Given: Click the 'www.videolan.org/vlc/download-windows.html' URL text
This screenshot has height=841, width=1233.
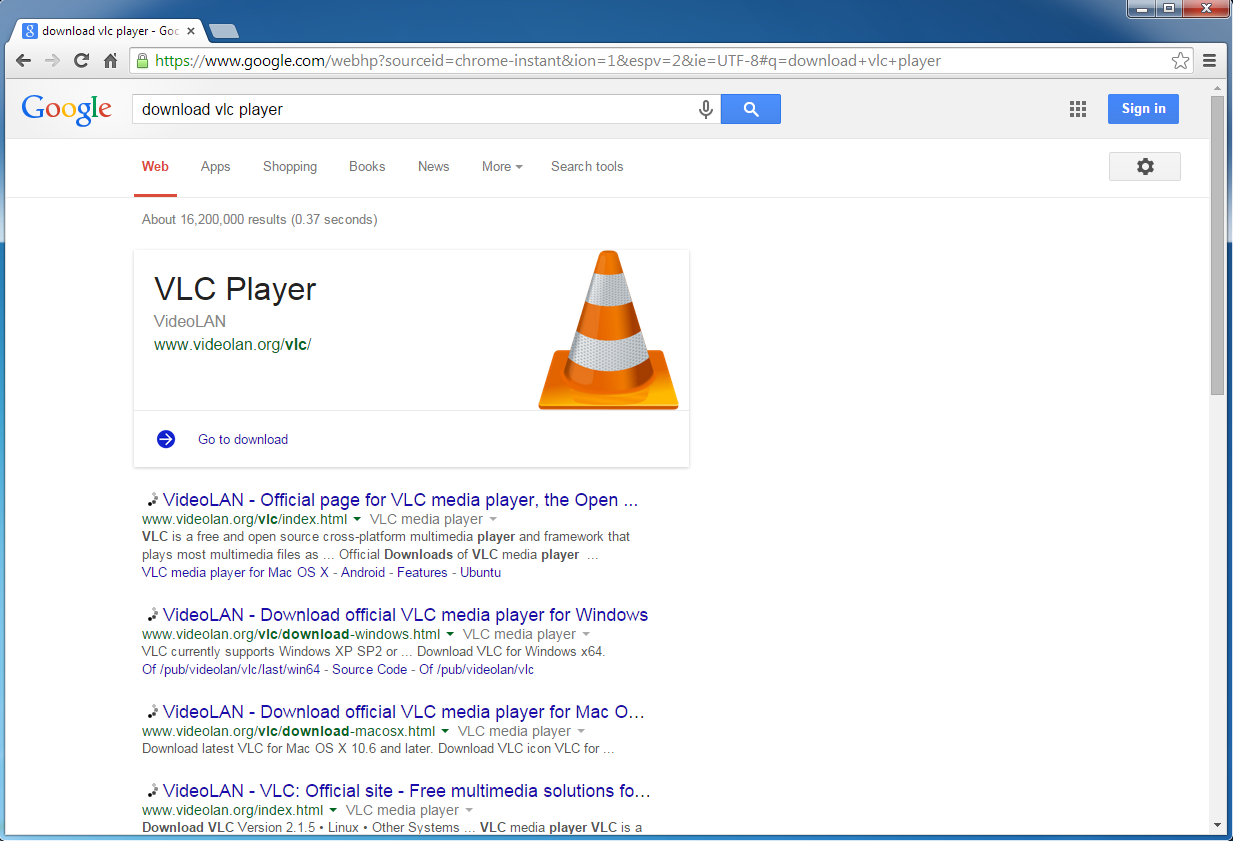Looking at the screenshot, I should point(291,635).
